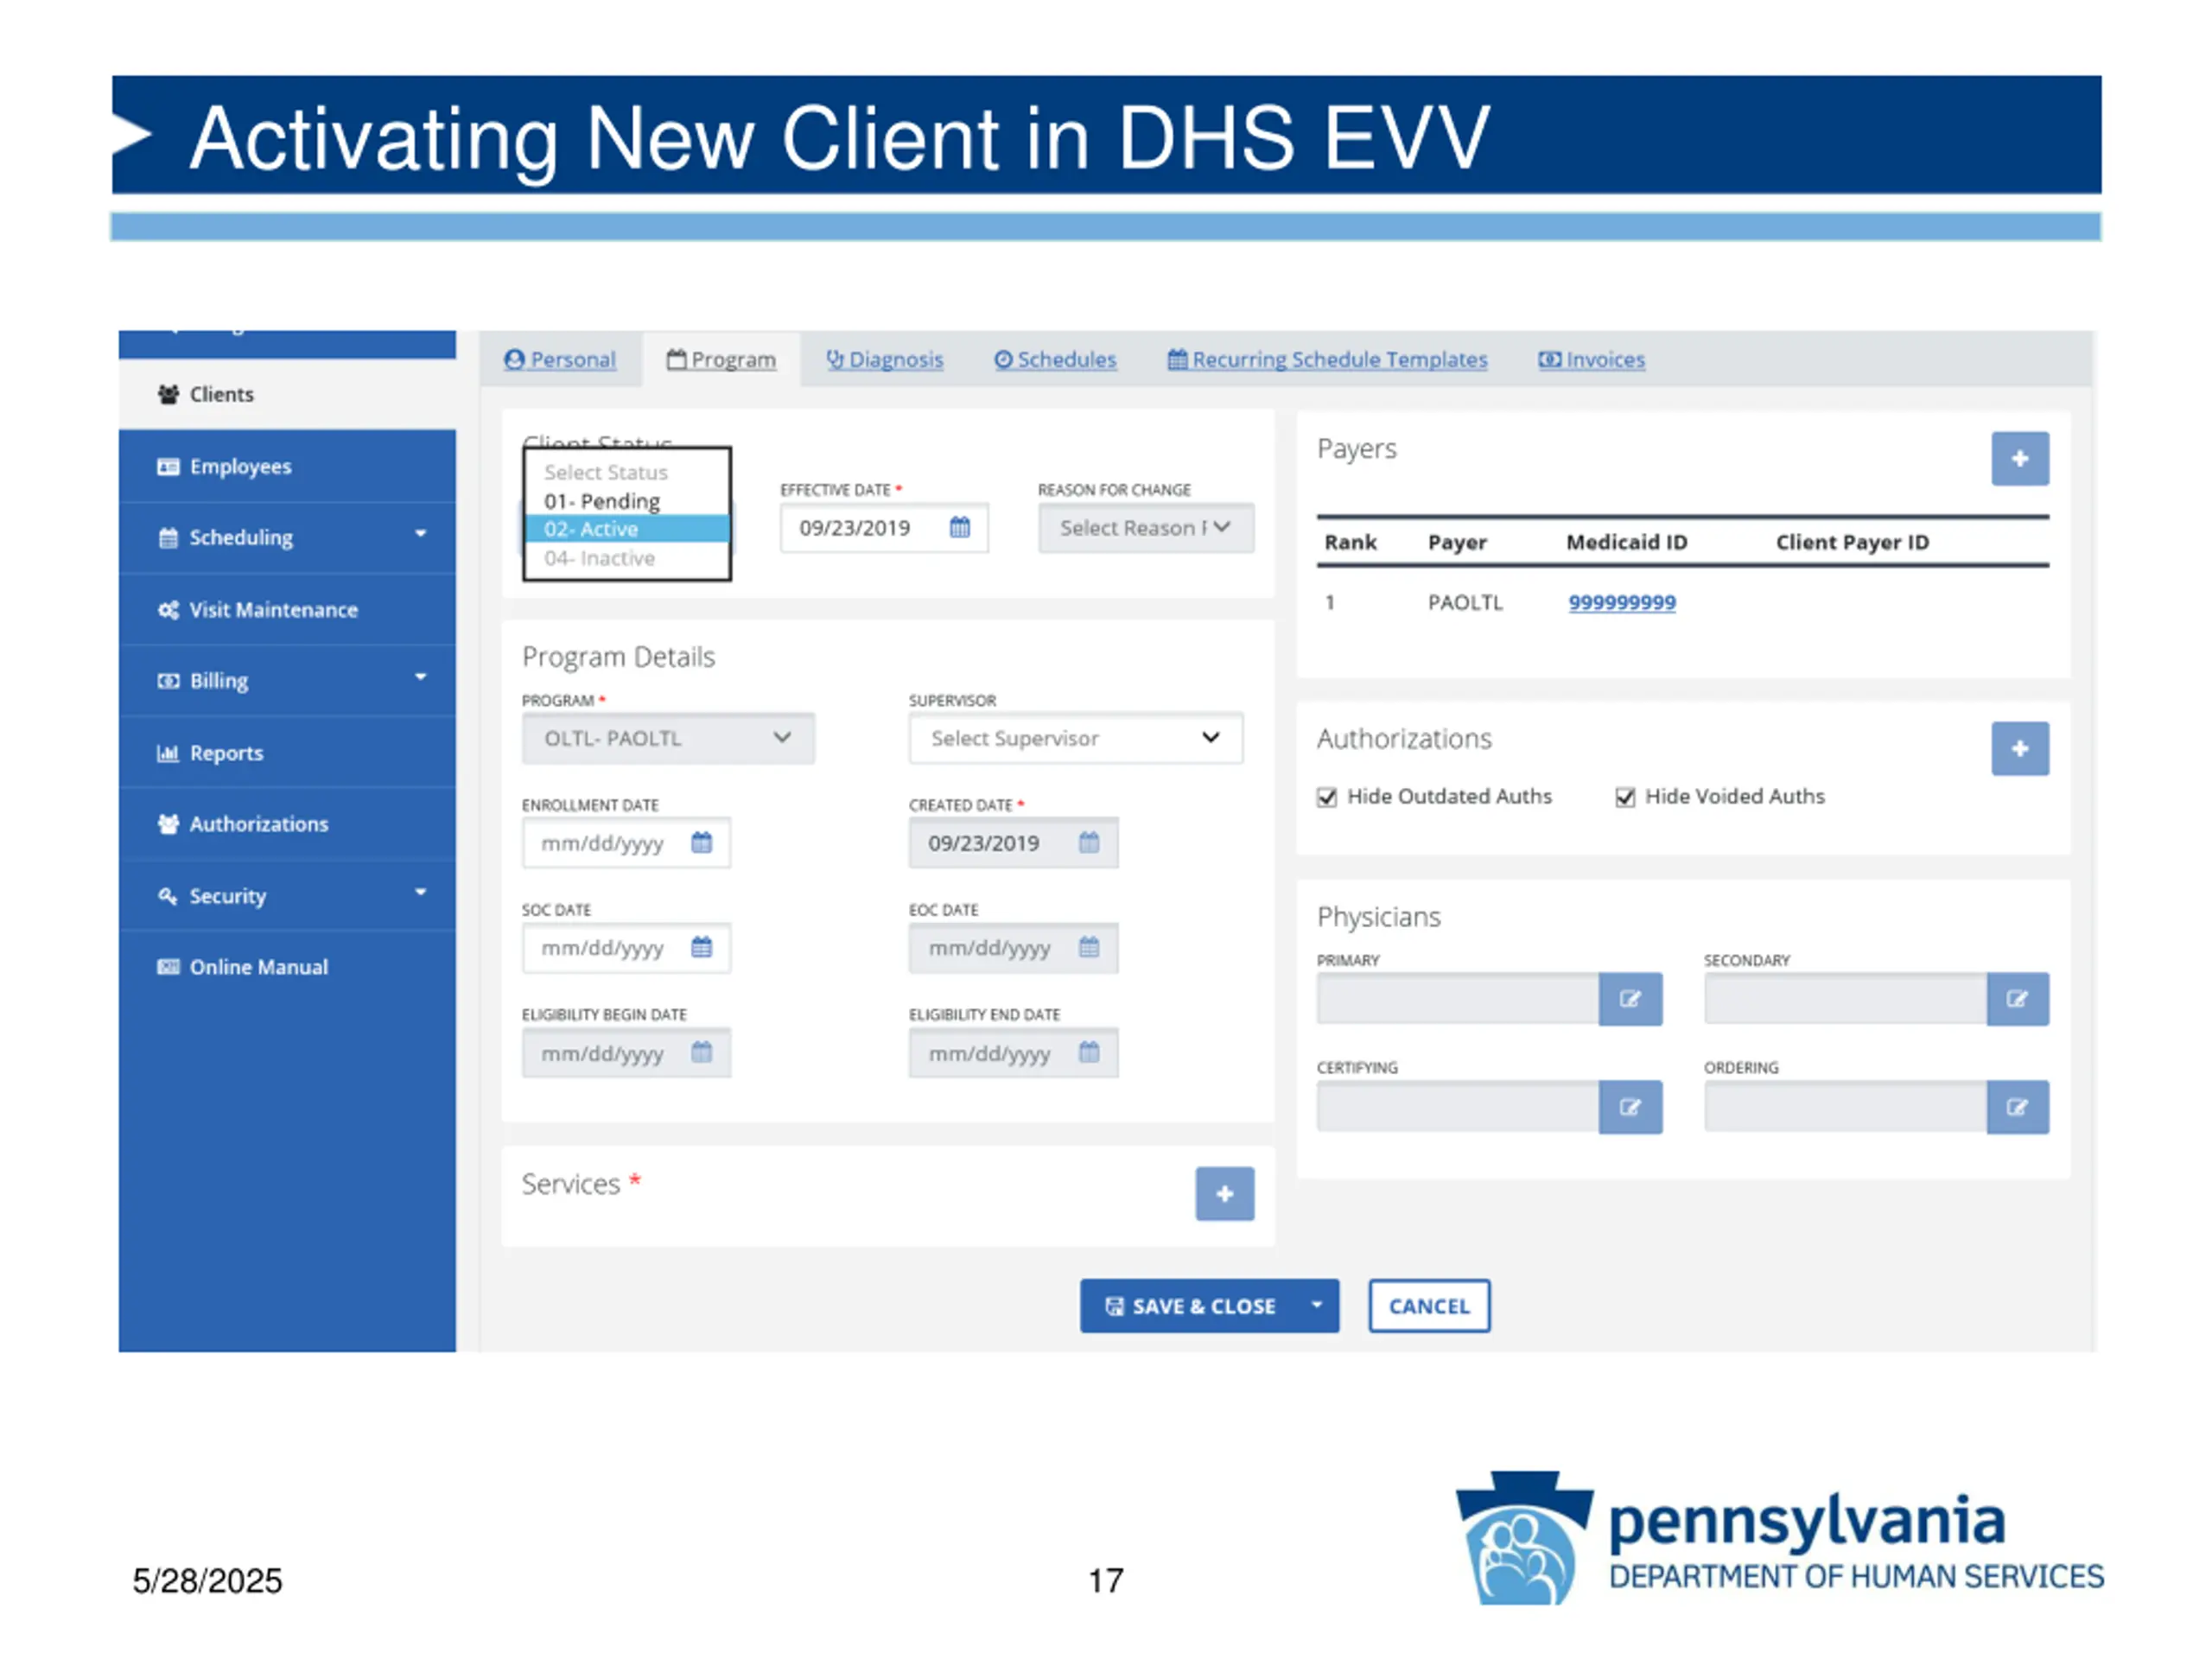Select the 01- Pending status option
The height and width of the screenshot is (1659, 2212).
tap(627, 501)
